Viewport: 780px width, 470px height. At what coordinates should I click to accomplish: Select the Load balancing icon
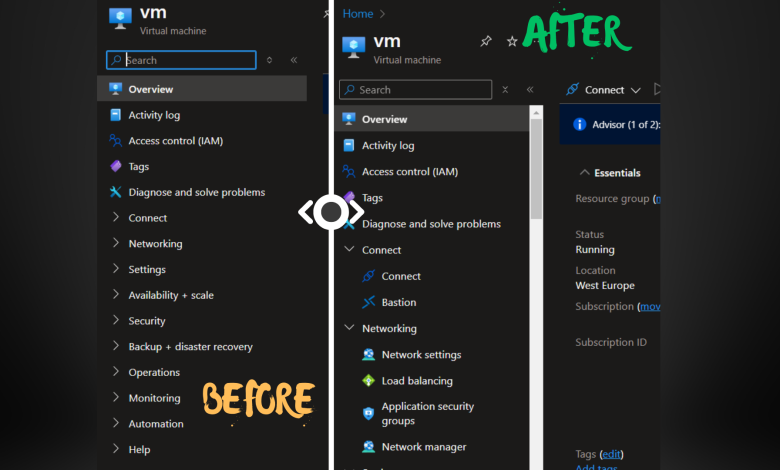pyautogui.click(x=368, y=381)
